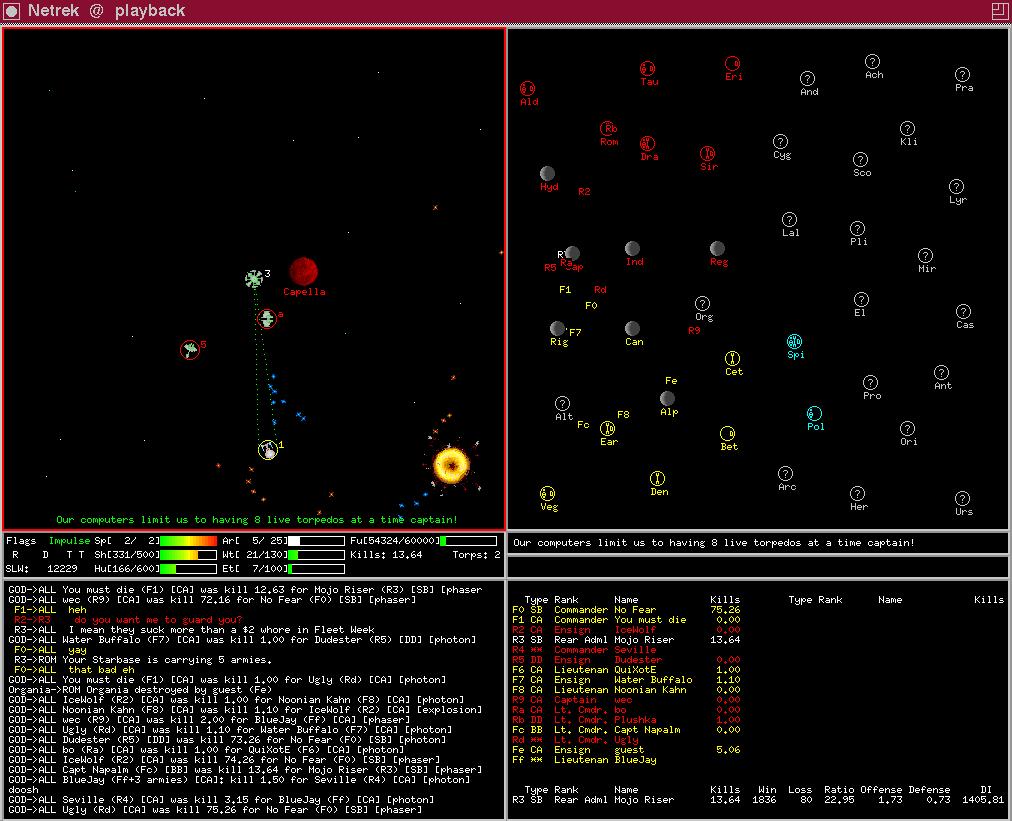
Task: Click unknown planet Ach on galactic map
Action: tap(872, 61)
